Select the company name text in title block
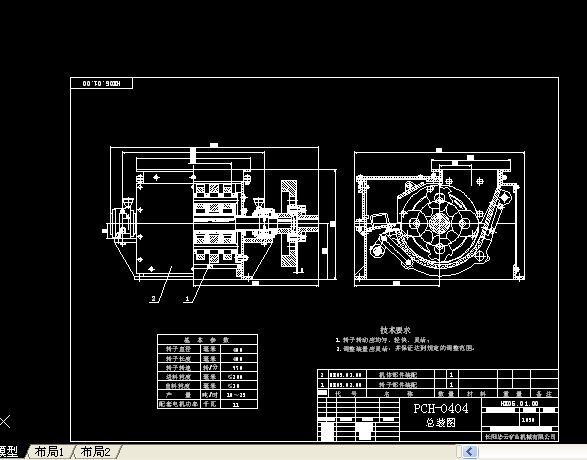Viewport: 587px width, 460px height. point(520,436)
